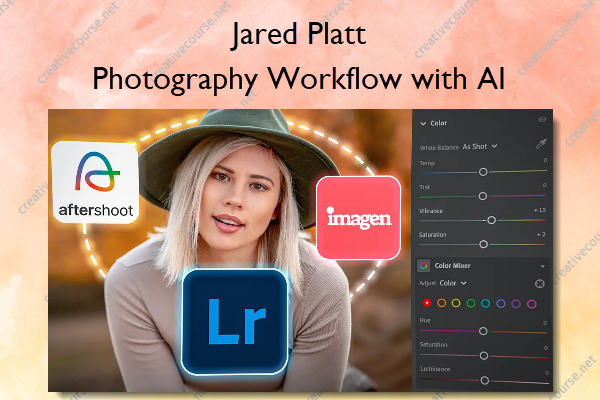This screenshot has width=600, height=400.
Task: Select the aqua color swatch
Action: (486, 304)
